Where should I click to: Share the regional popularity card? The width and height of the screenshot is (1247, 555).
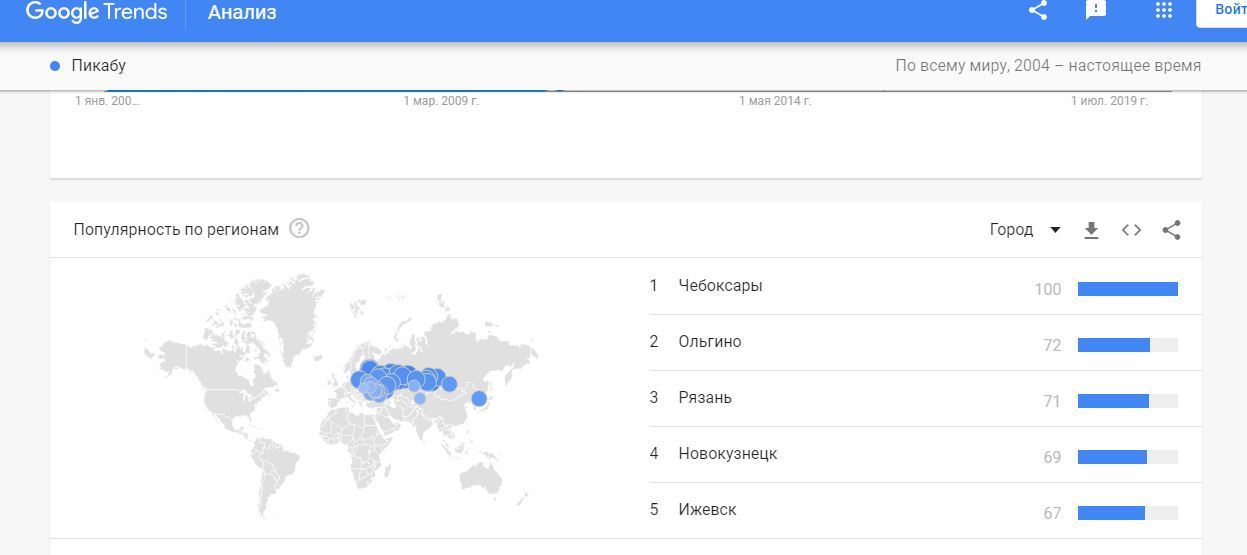1171,230
